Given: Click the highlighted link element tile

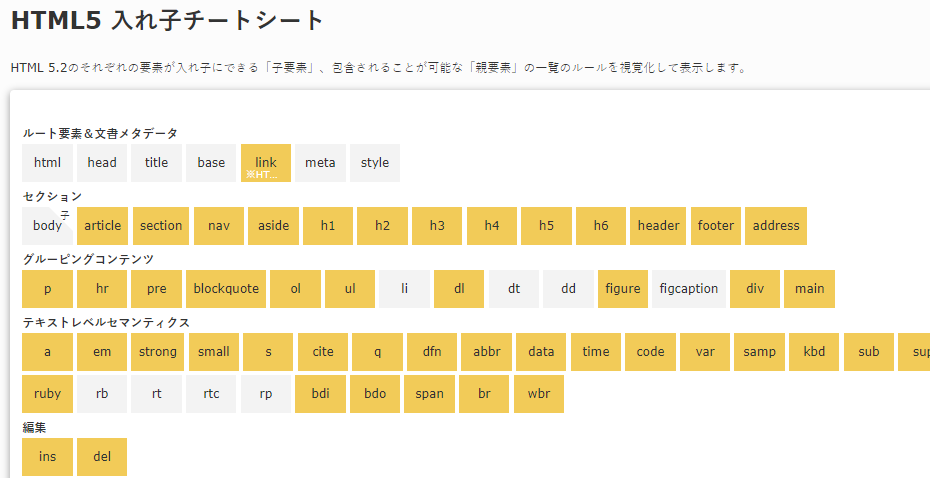Looking at the screenshot, I should tap(266, 162).
